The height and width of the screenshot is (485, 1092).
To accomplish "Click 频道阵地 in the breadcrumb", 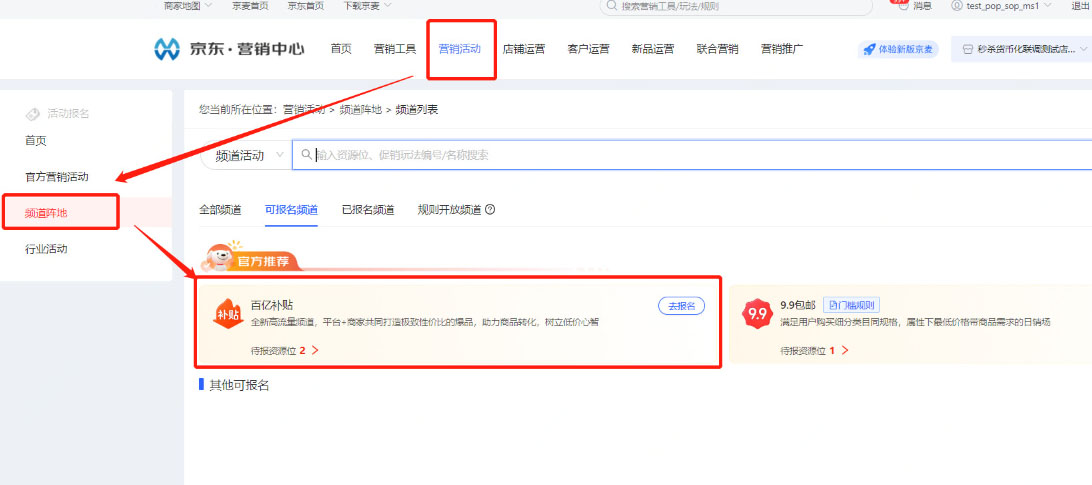I will [x=361, y=109].
